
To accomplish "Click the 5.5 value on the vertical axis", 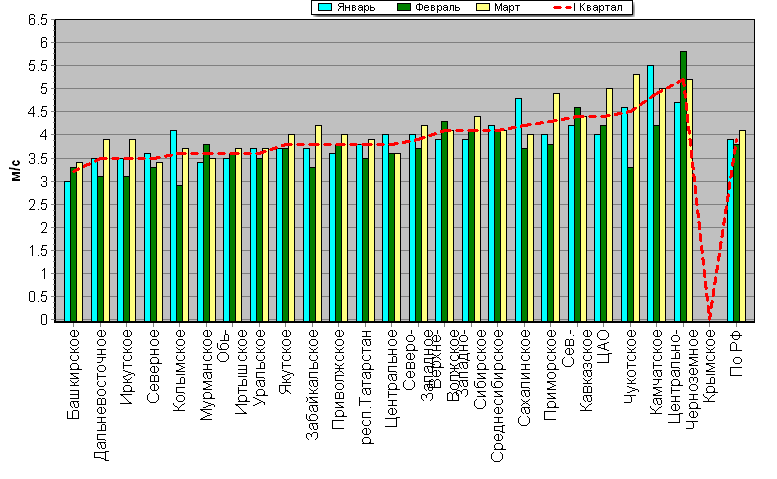I will click(x=38, y=66).
